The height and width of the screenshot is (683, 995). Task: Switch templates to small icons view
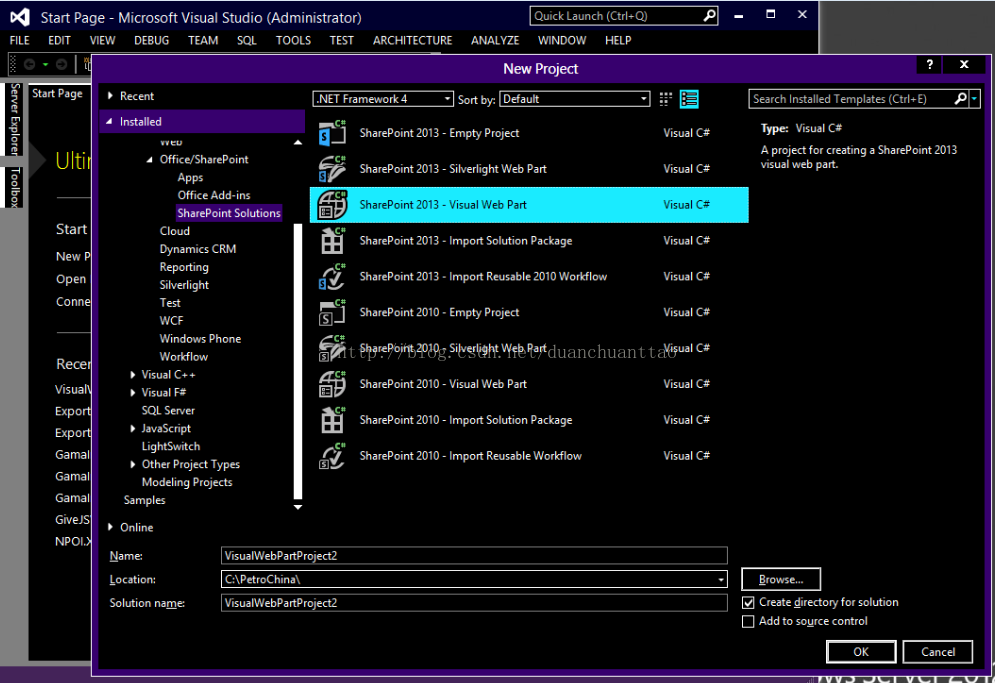[665, 99]
